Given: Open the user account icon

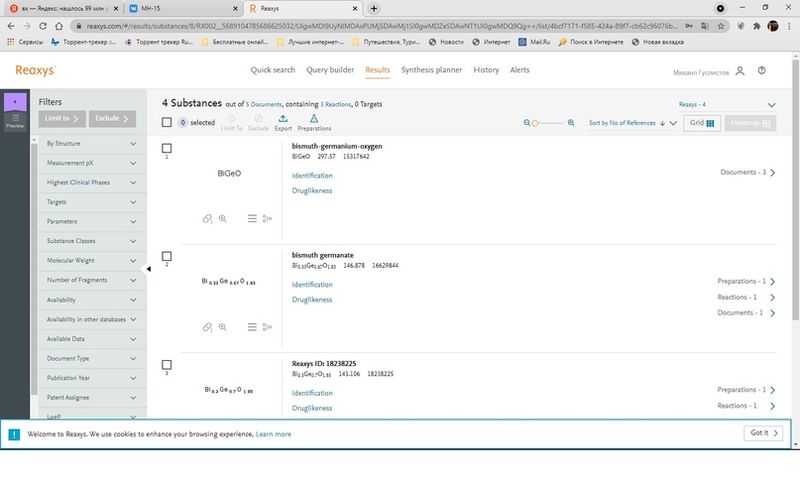Looking at the screenshot, I should (x=740, y=71).
